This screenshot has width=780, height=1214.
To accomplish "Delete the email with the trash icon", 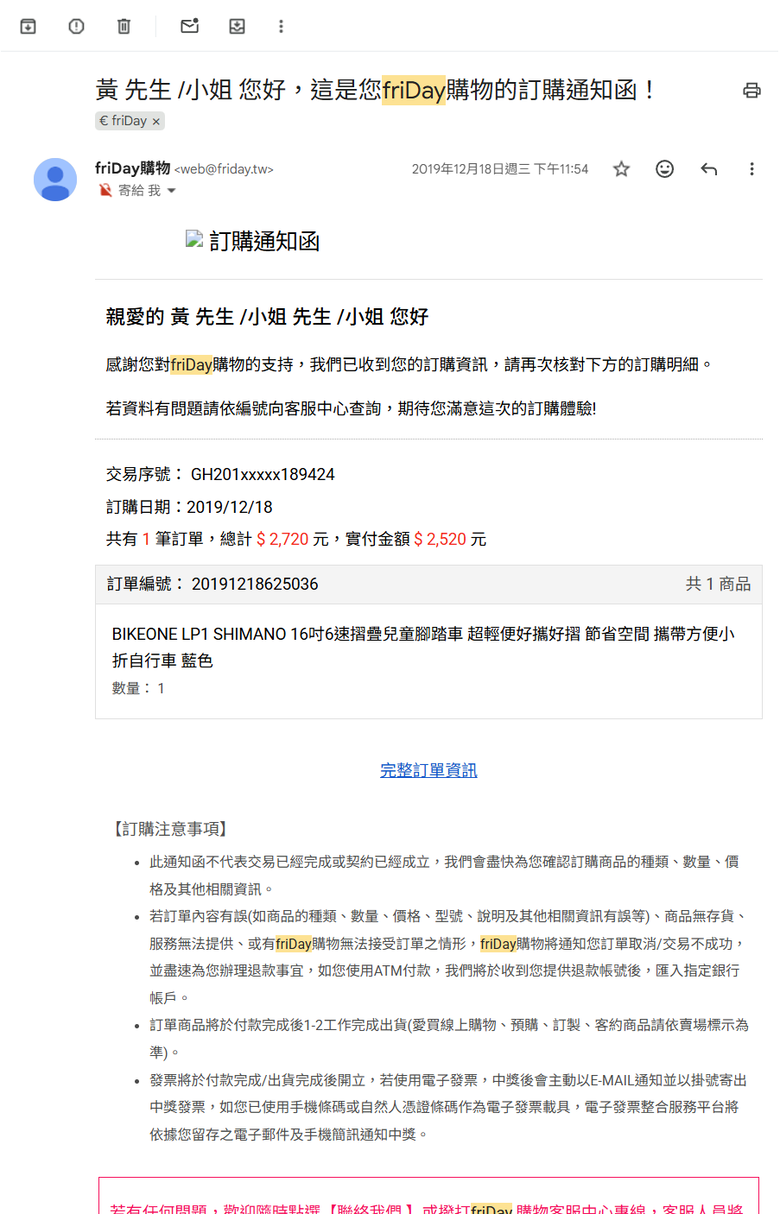I will point(124,26).
